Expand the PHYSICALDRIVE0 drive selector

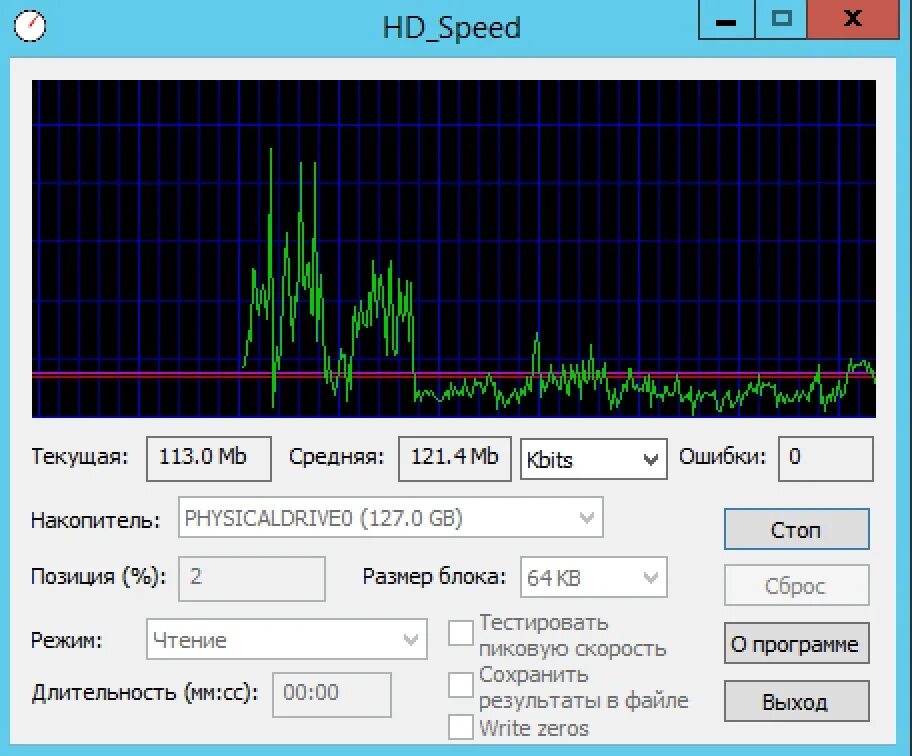[x=390, y=517]
